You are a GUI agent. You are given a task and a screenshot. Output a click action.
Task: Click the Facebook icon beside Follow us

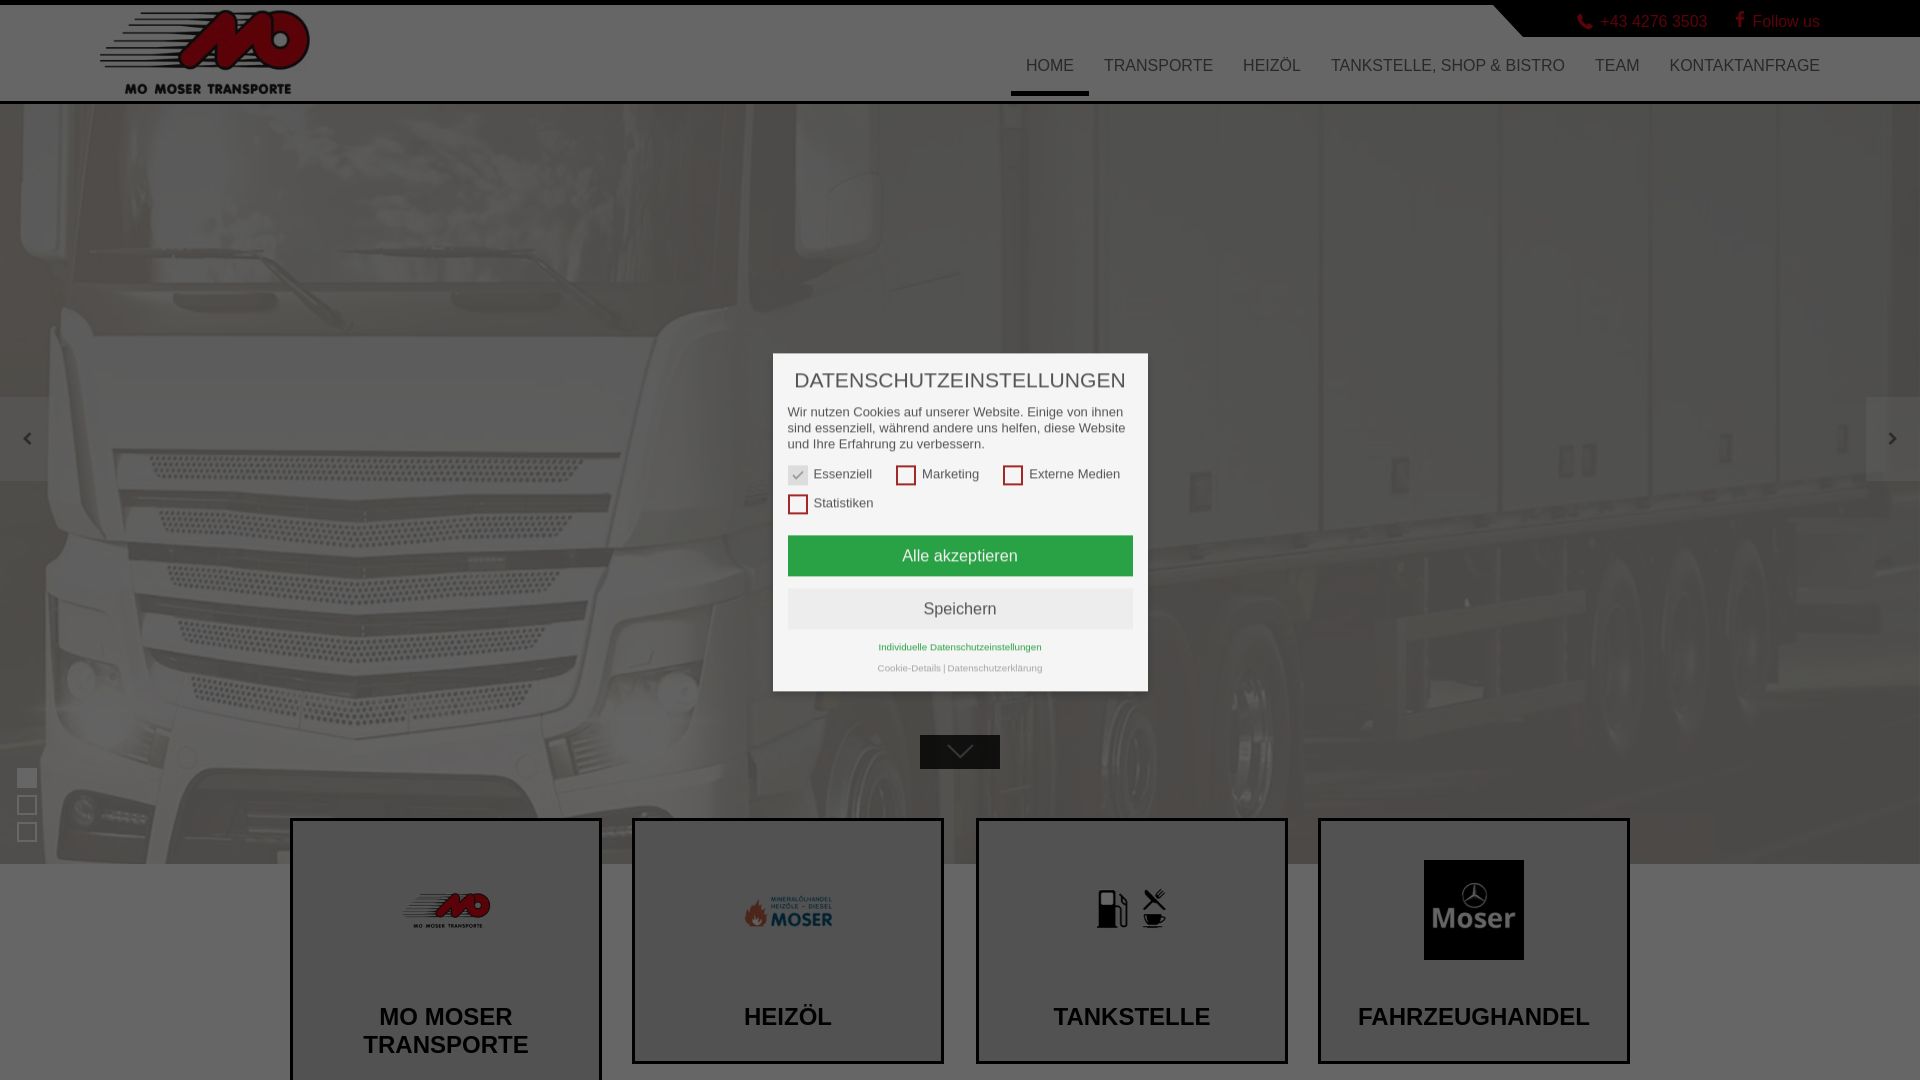(x=1740, y=20)
